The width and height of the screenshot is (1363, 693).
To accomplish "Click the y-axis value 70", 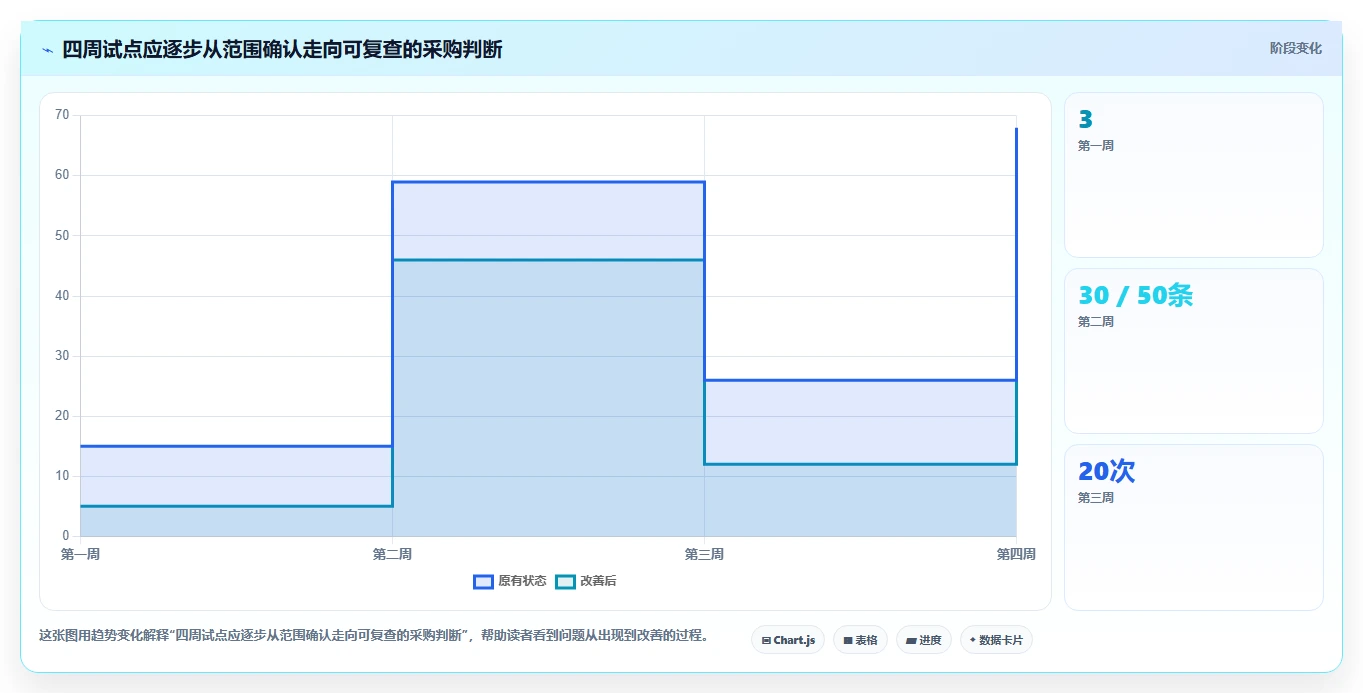I will click(x=62, y=115).
